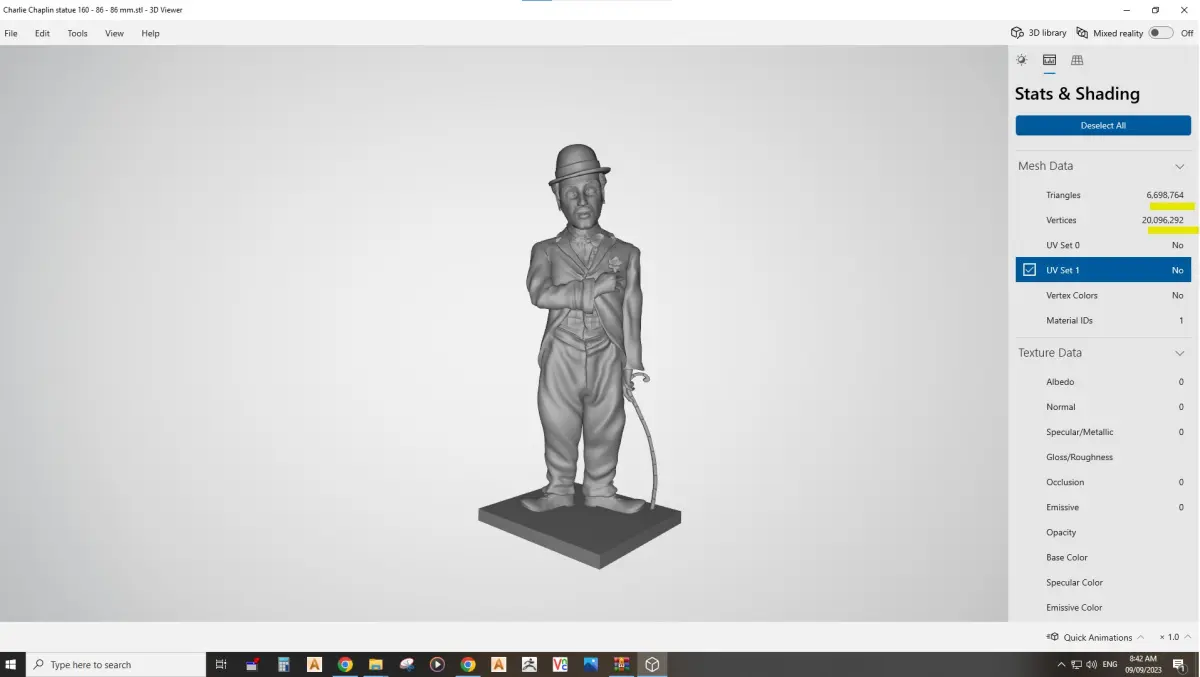1200x677 pixels.
Task: Open the 3D library
Action: 1039,33
